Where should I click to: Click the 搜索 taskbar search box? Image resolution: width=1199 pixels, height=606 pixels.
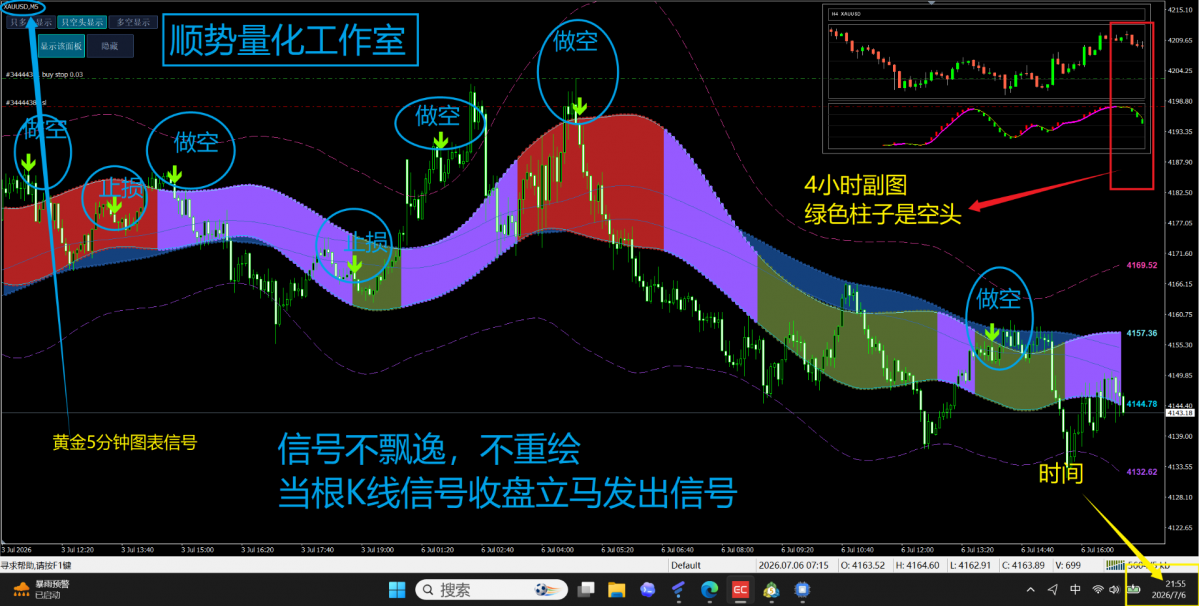click(x=491, y=589)
